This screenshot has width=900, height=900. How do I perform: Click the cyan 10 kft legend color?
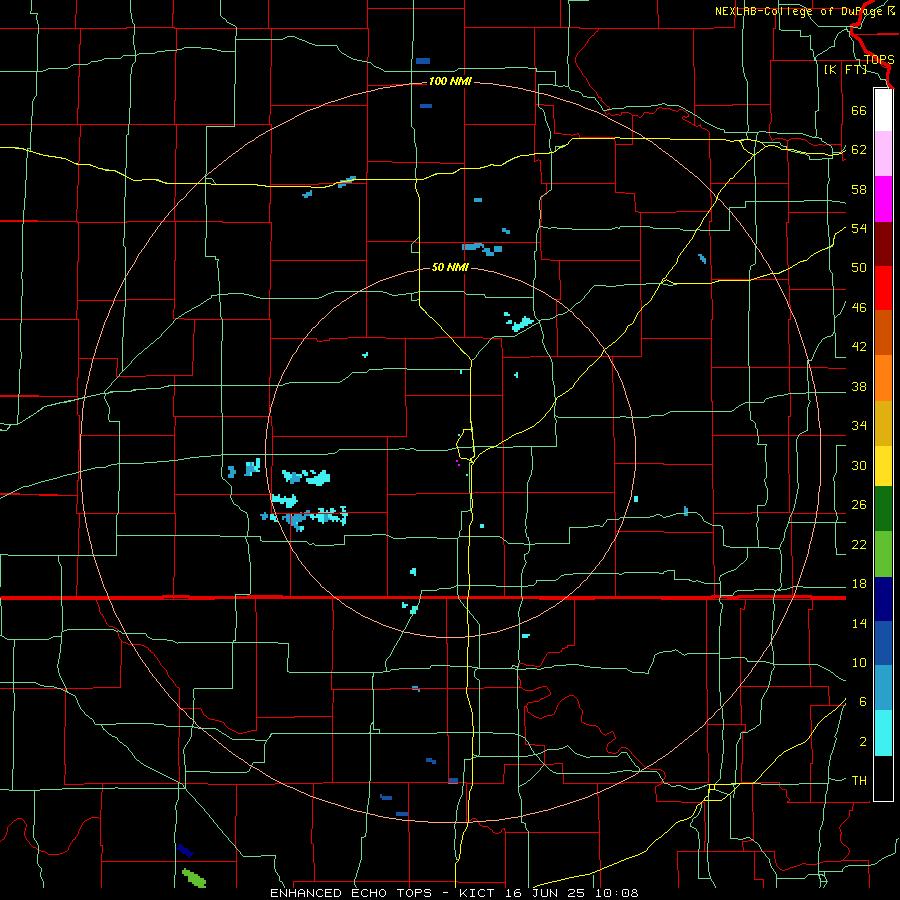883,733
